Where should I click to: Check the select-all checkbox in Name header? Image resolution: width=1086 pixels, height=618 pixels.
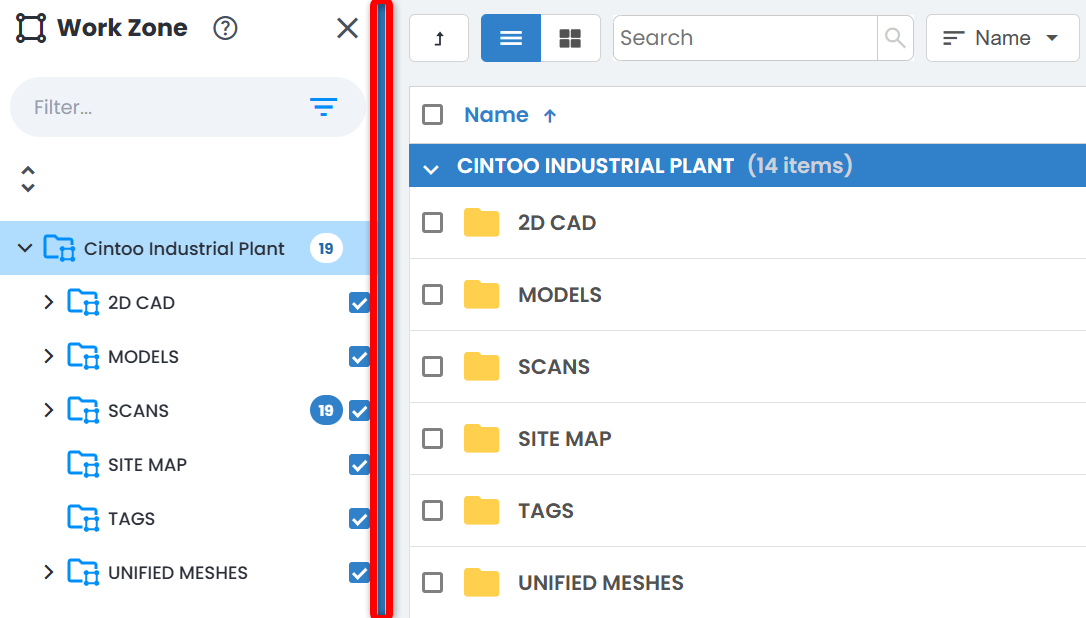[x=432, y=115]
